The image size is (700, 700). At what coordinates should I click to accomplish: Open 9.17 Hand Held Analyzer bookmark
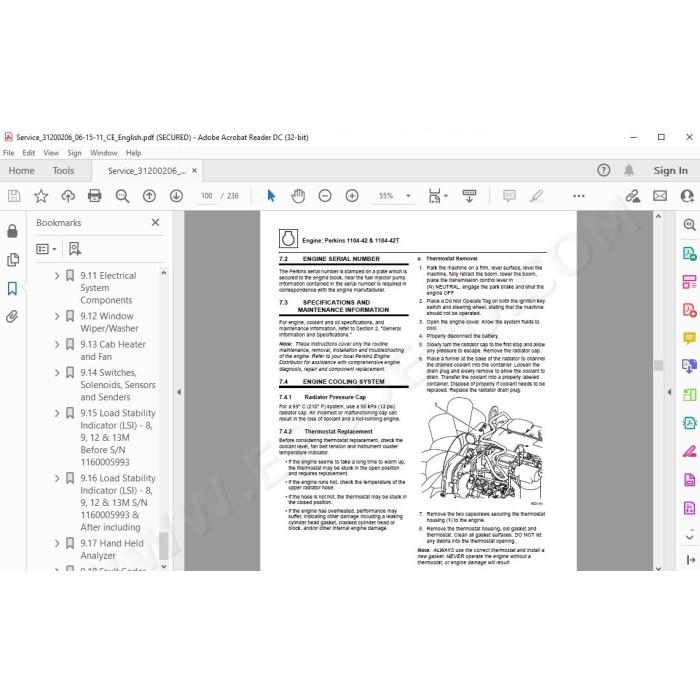pos(112,550)
